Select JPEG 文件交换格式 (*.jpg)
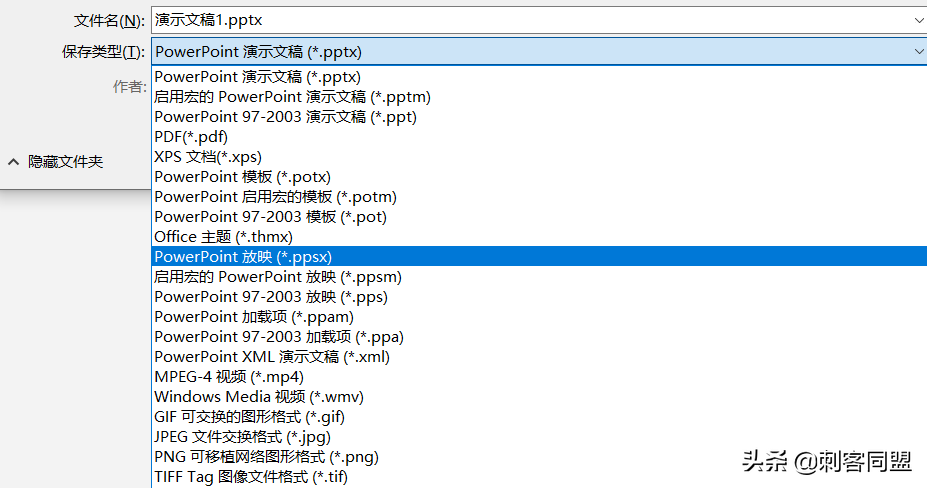Screen dimensions: 927x488 [x=539, y=437]
